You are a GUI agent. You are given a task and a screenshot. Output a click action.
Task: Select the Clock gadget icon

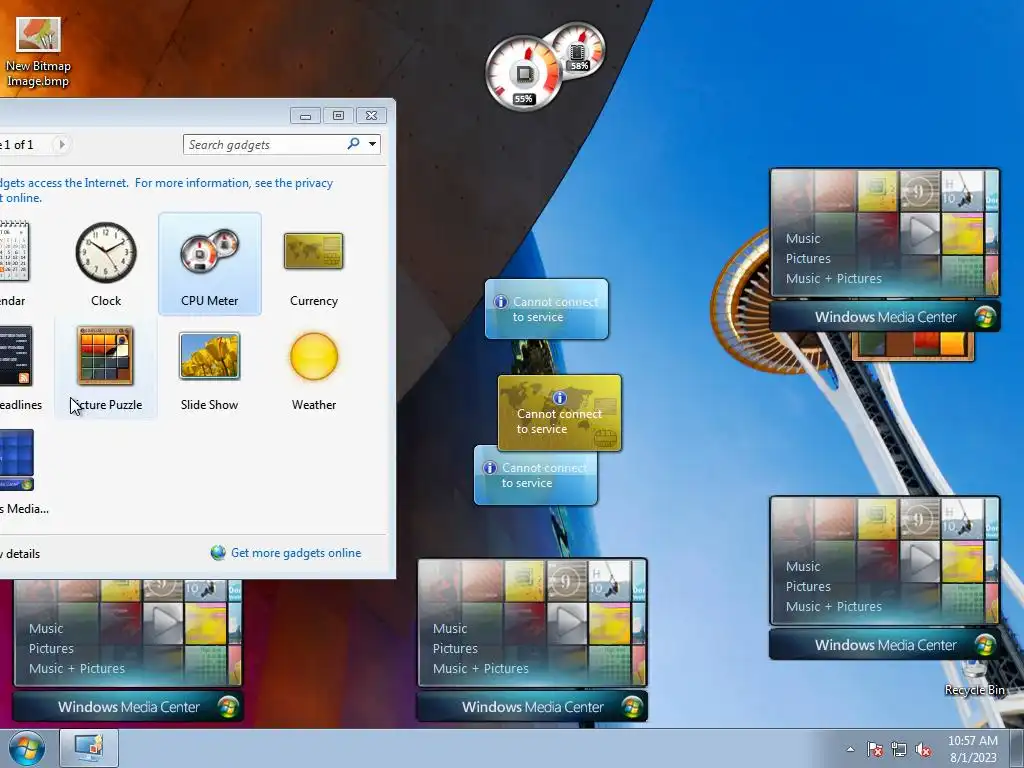coord(106,252)
